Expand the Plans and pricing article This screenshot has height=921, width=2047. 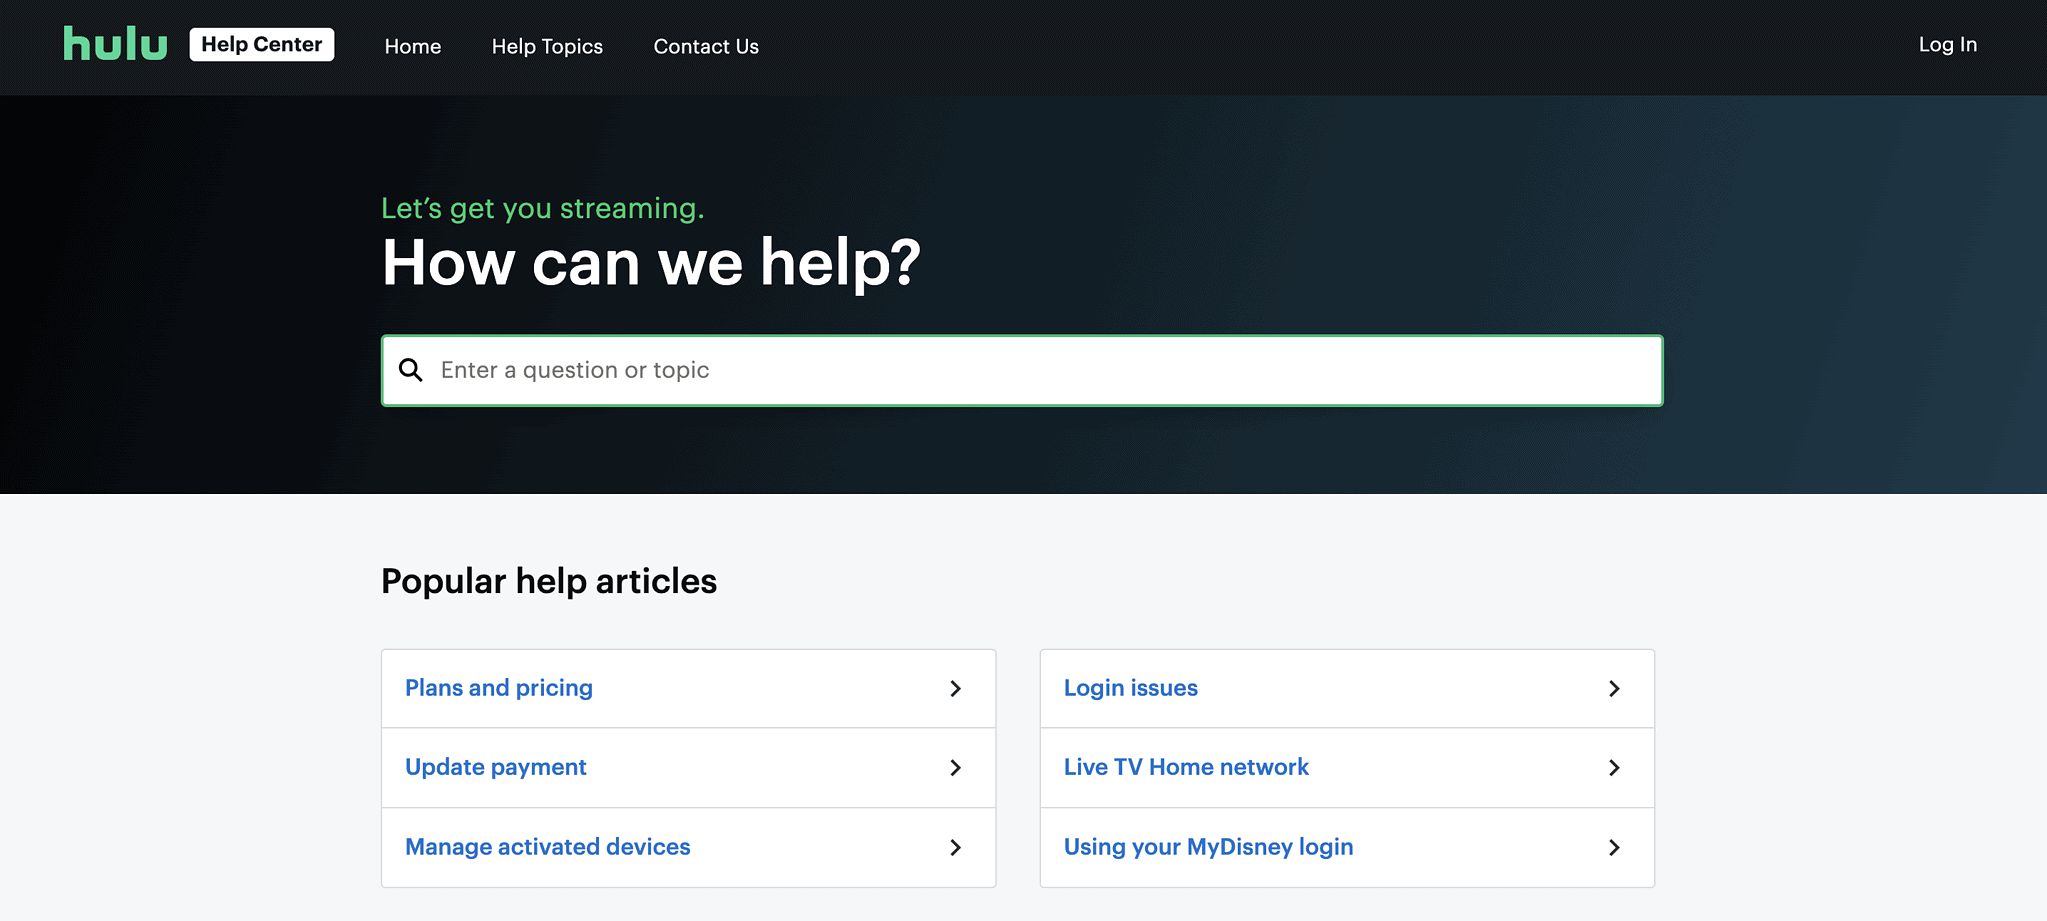point(498,688)
